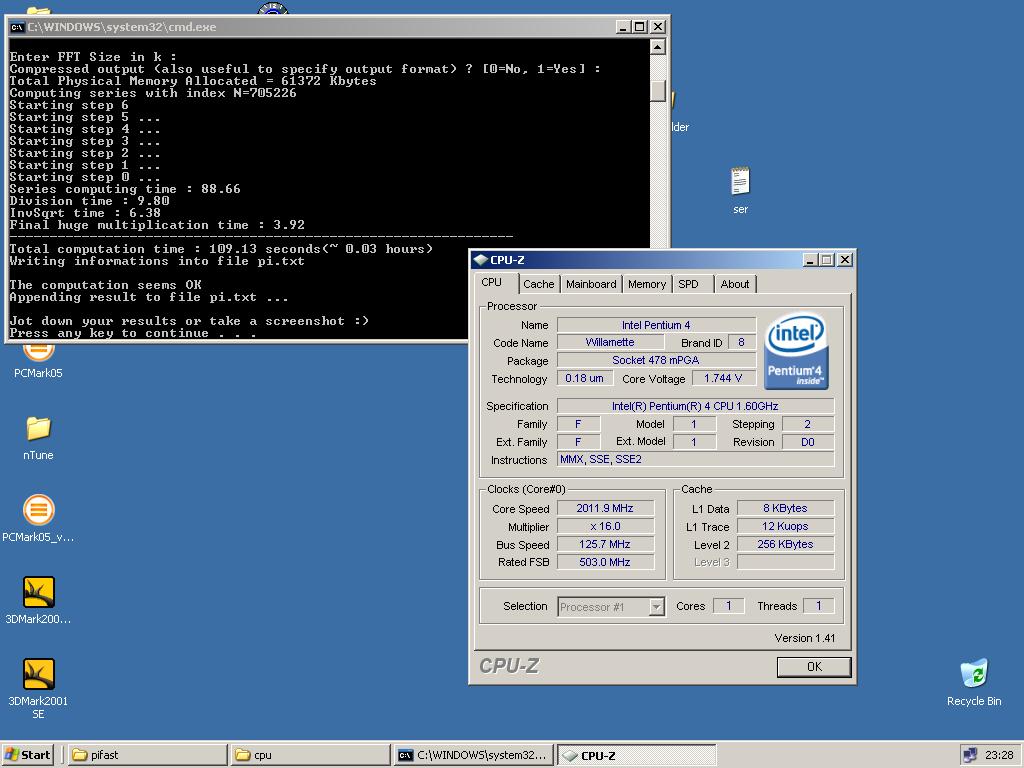
Task: Click the OK button in CPU-Z
Action: tap(814, 667)
